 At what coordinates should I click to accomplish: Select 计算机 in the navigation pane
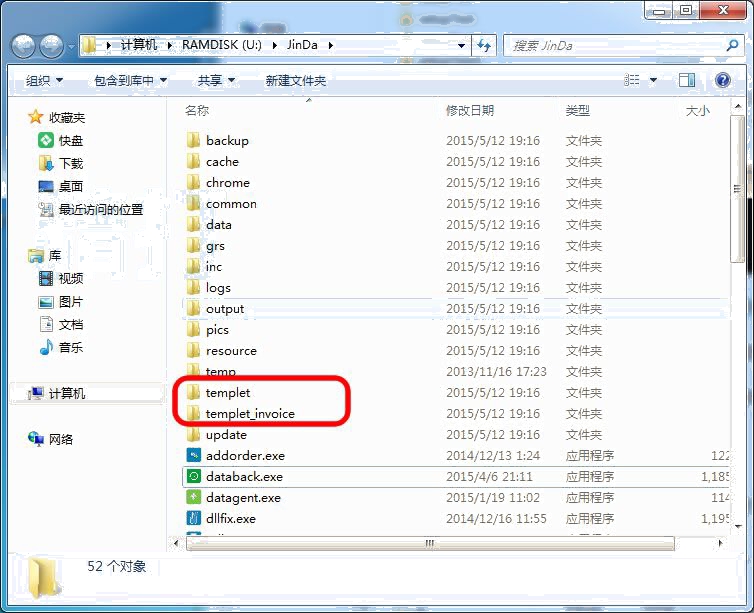pyautogui.click(x=66, y=394)
